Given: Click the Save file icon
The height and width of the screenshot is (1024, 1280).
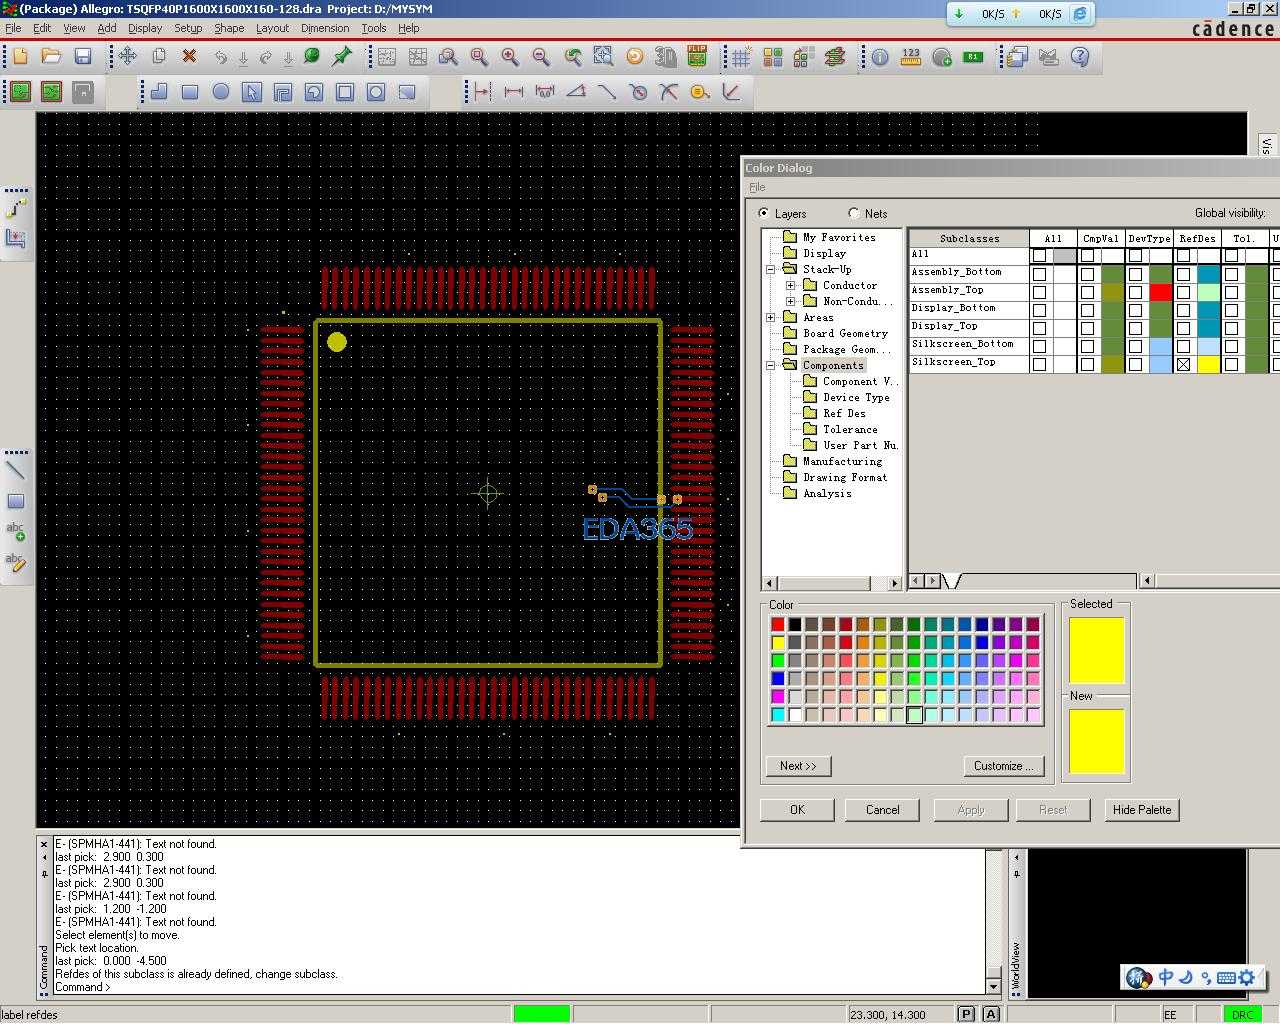Looking at the screenshot, I should 83,57.
